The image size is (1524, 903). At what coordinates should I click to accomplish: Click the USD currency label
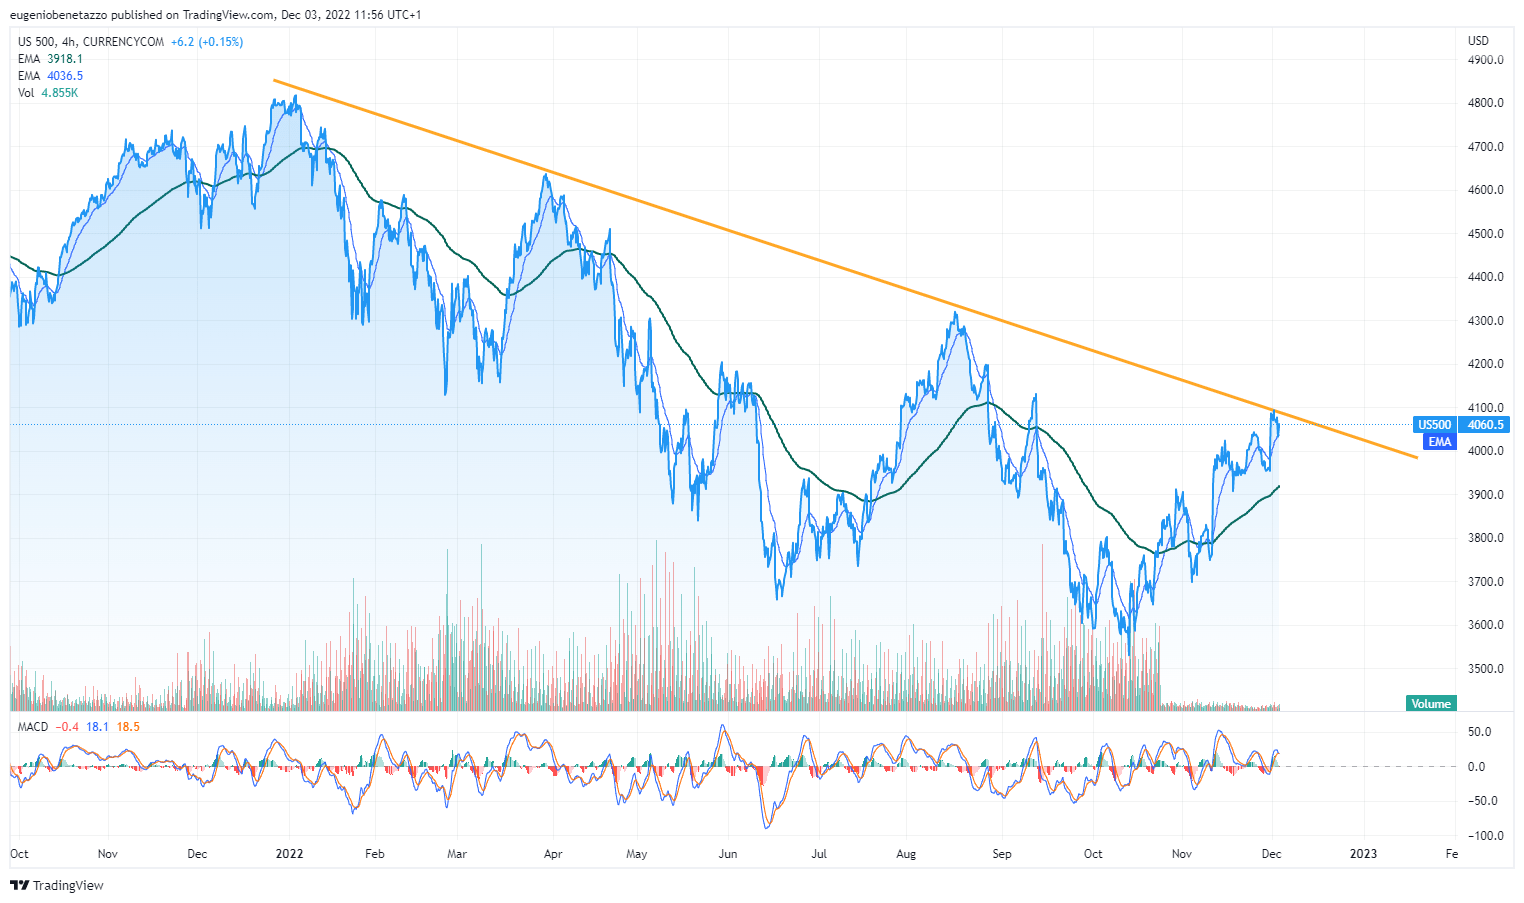(x=1478, y=41)
